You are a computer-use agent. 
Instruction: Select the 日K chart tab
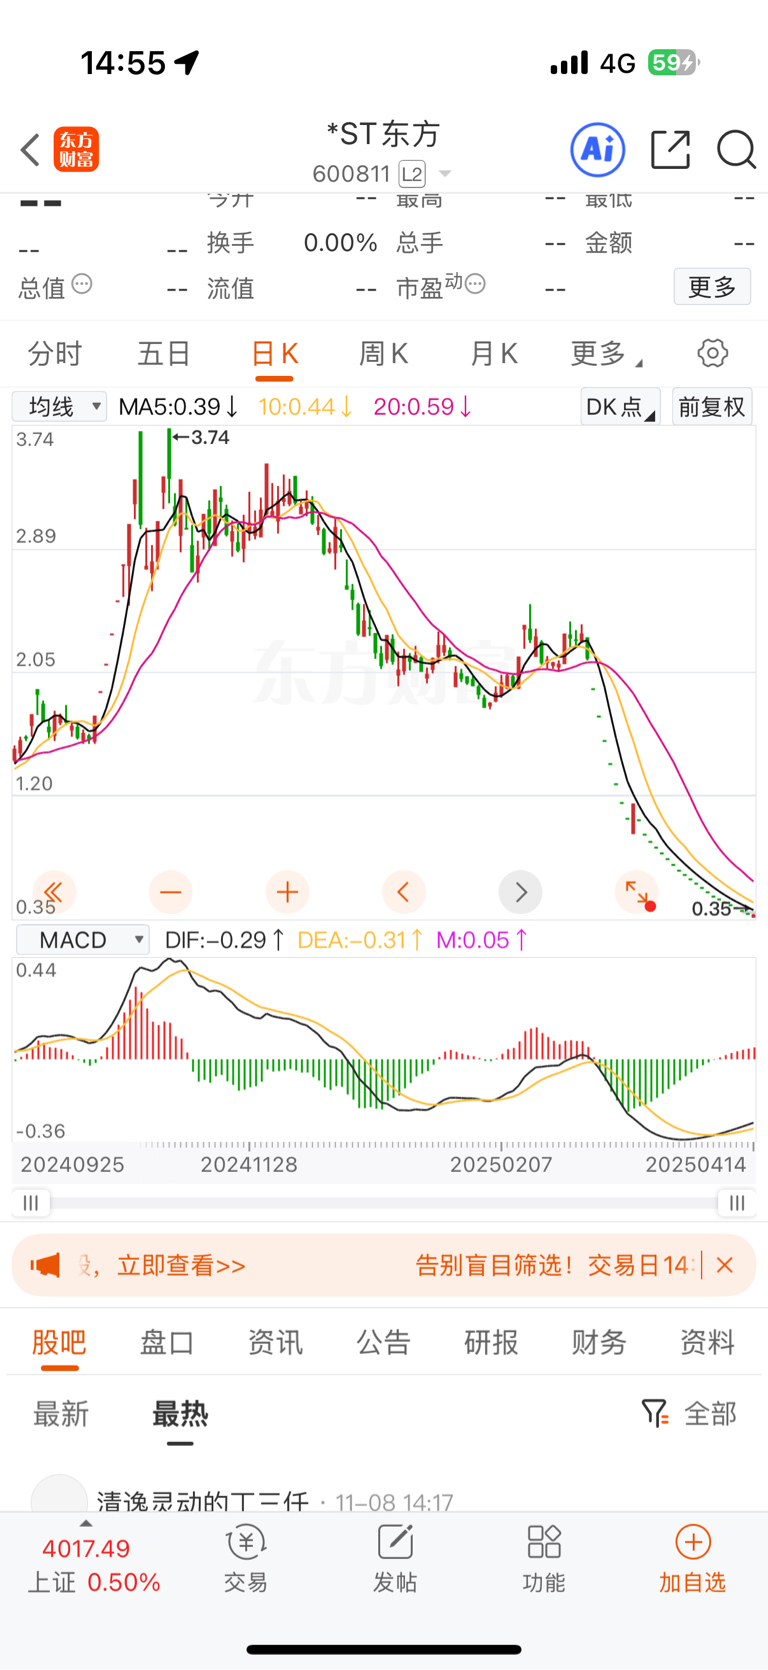pos(274,353)
